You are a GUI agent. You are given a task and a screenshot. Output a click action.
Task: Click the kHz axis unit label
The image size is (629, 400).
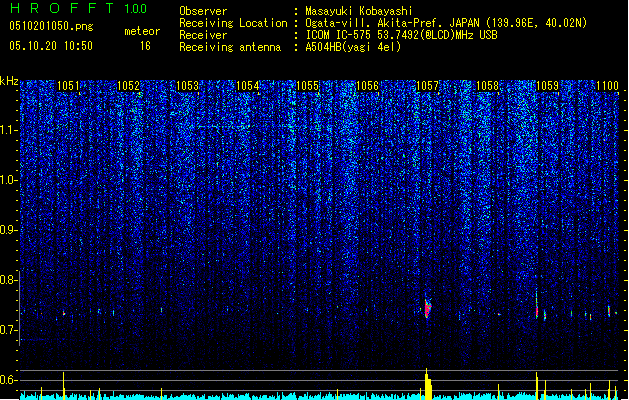(x=9, y=81)
